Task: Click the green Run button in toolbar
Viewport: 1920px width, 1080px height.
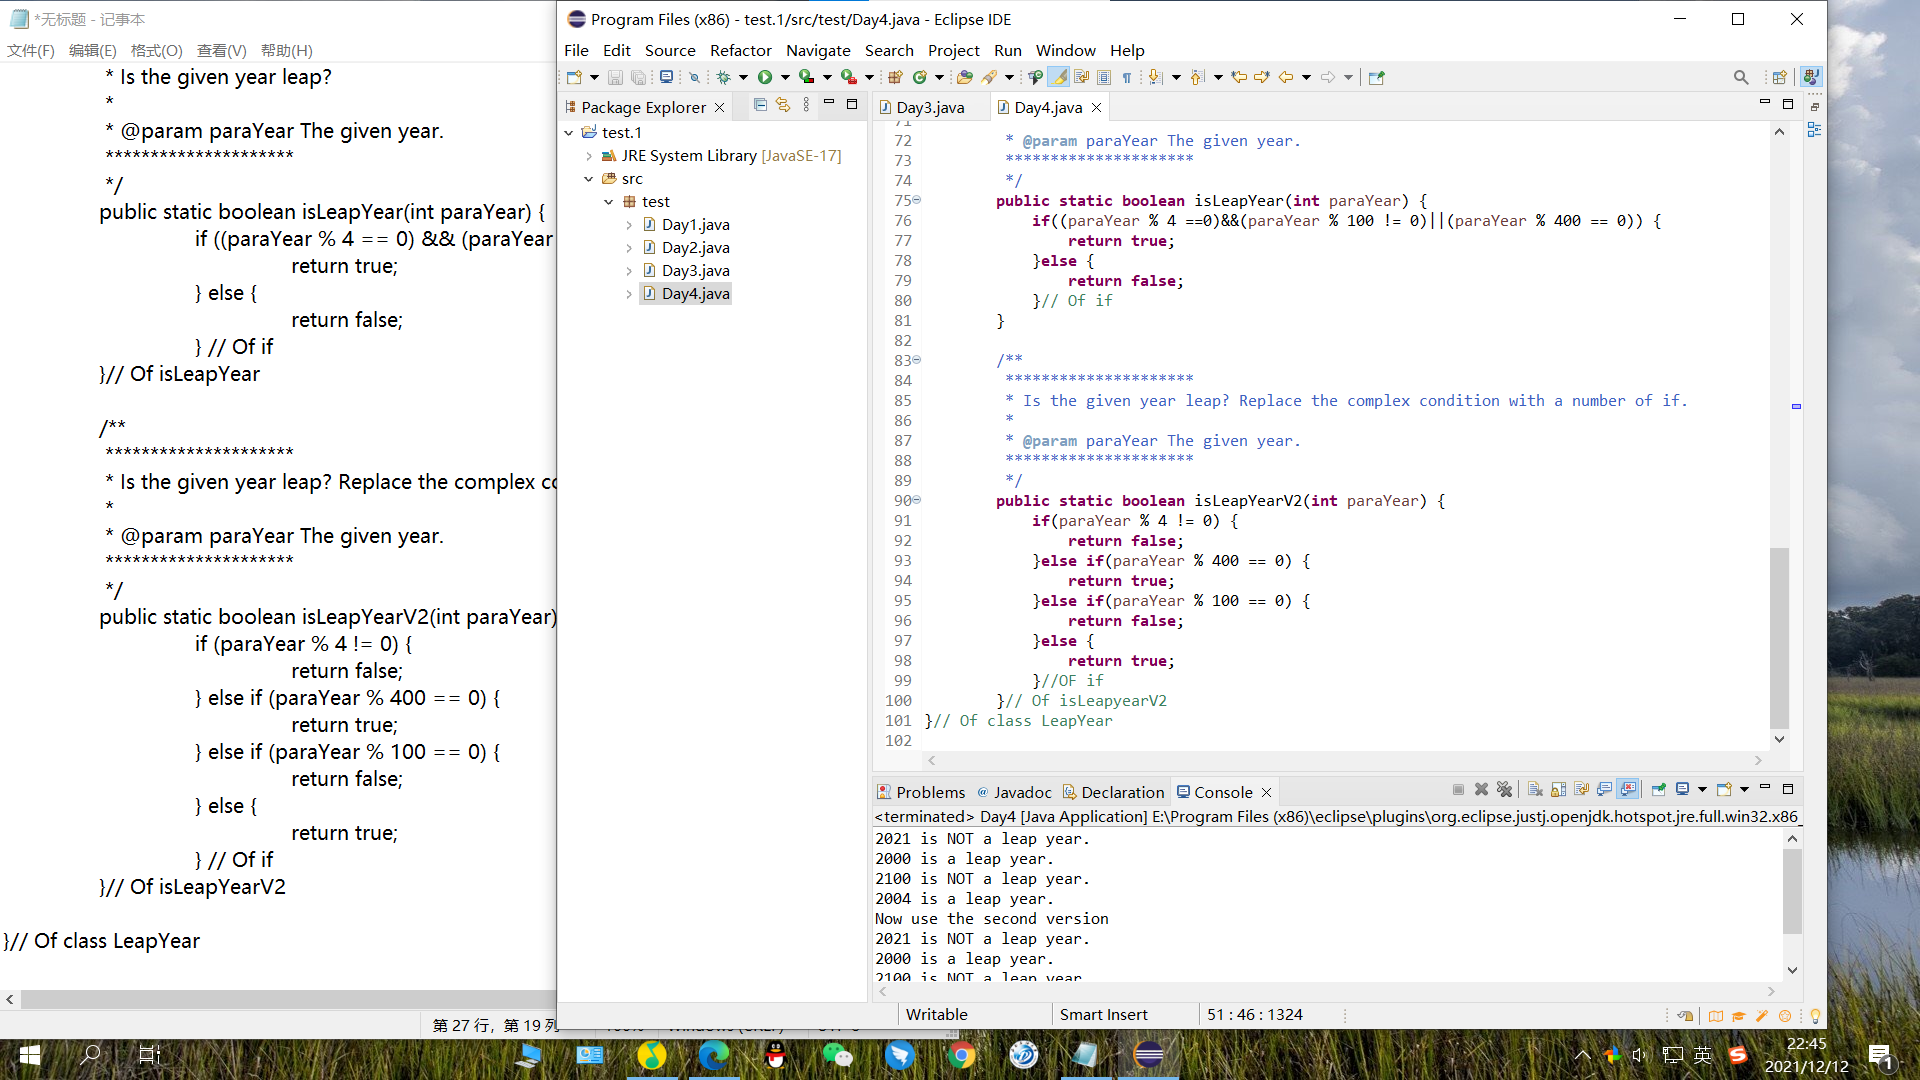Action: (x=765, y=77)
